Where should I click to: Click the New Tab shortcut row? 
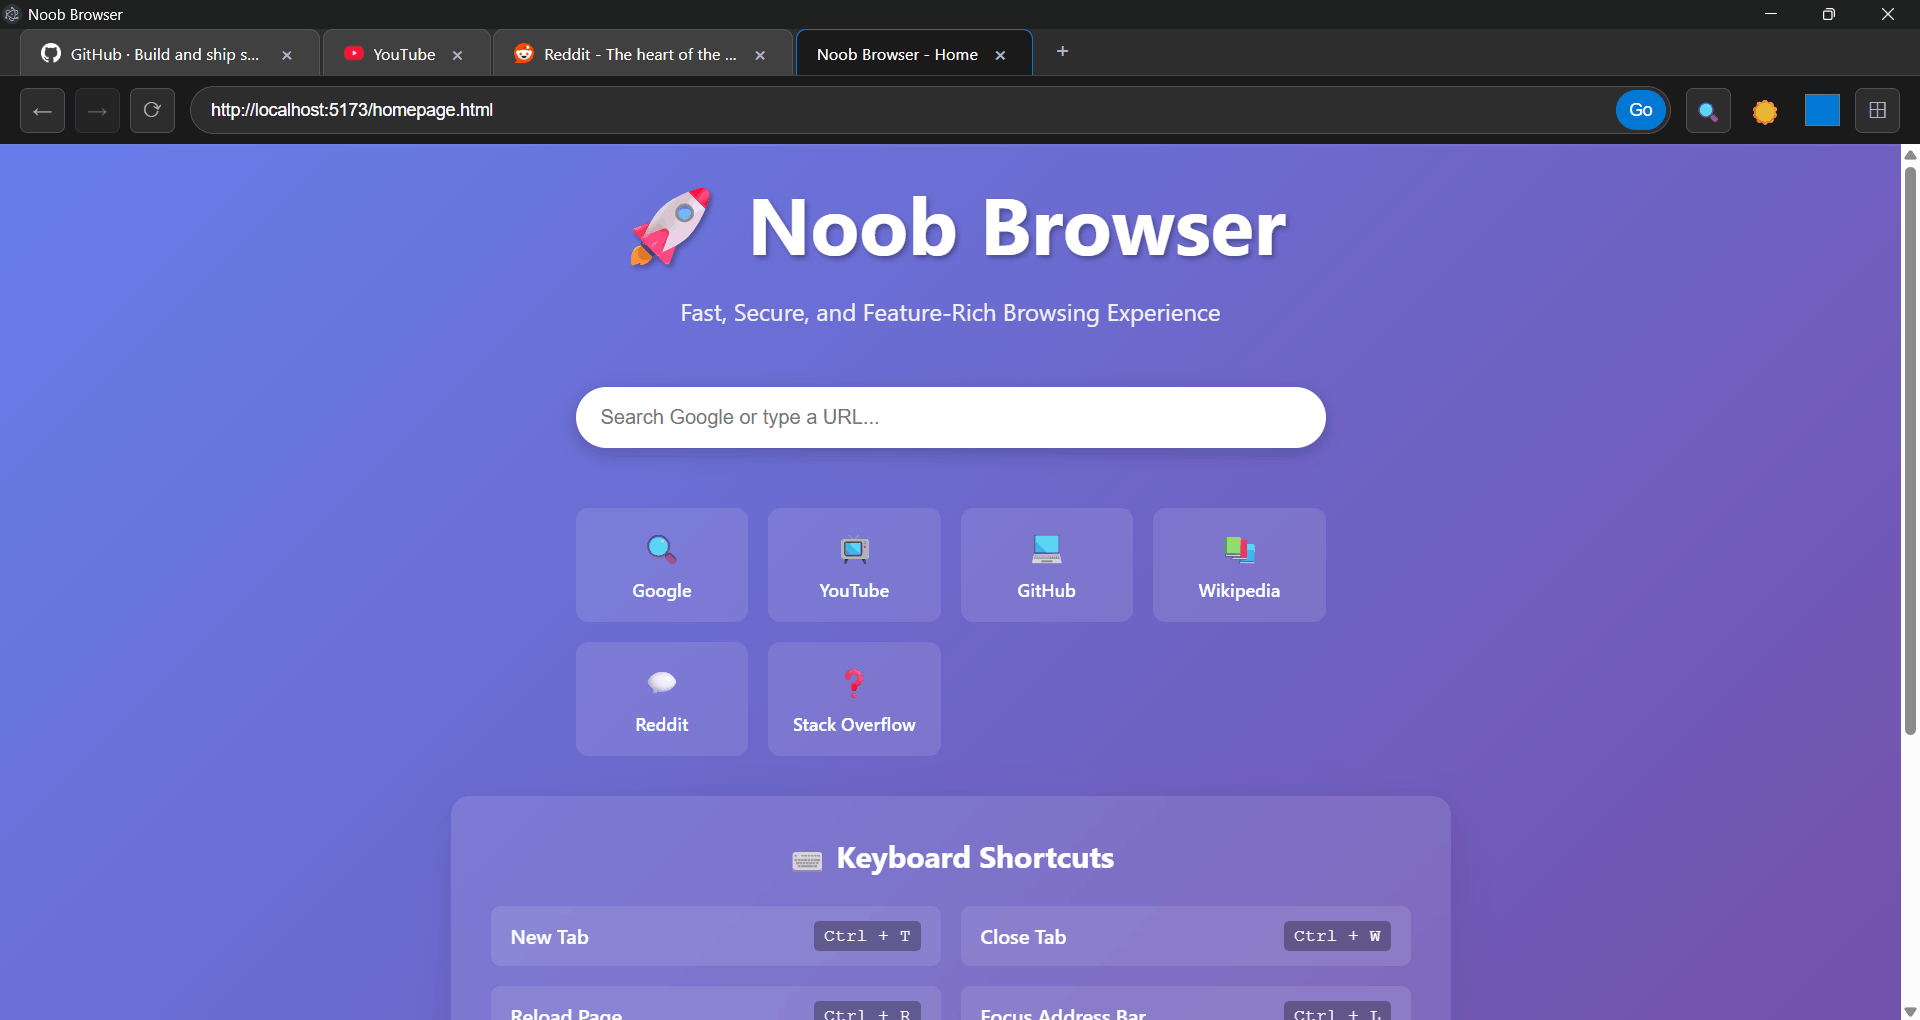[716, 936]
